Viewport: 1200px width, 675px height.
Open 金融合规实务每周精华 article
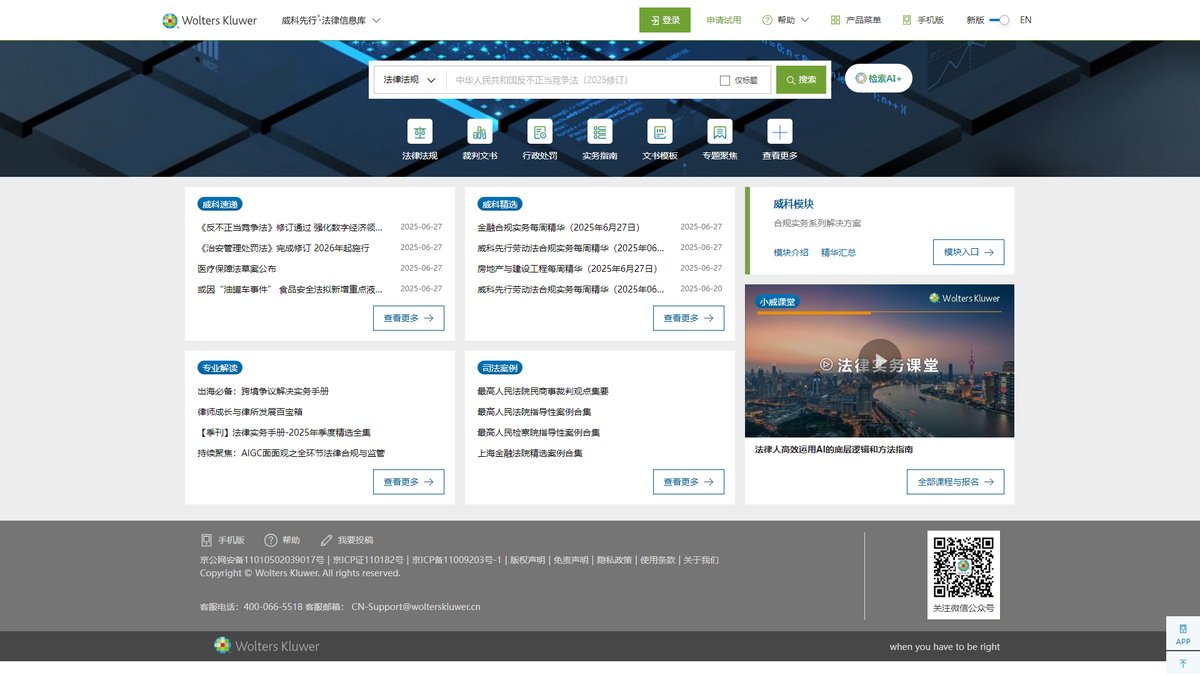pos(558,227)
